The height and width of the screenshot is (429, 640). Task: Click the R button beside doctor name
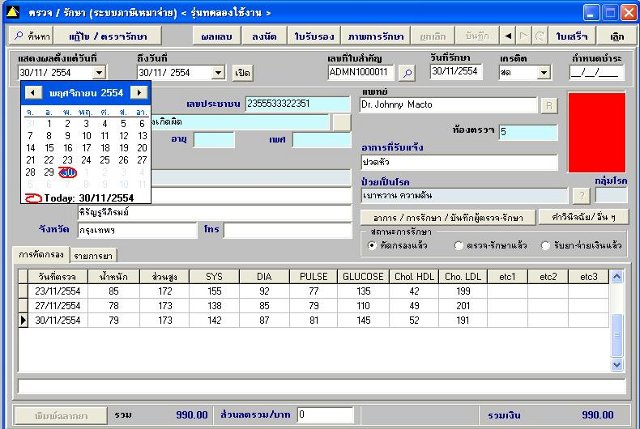coord(549,105)
